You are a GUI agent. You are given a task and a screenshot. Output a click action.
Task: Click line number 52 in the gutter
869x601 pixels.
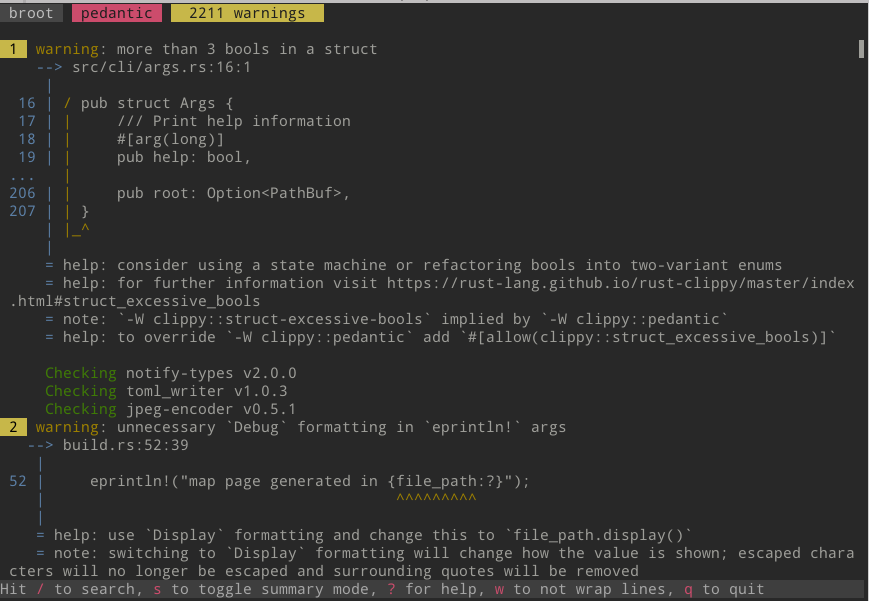pos(18,481)
